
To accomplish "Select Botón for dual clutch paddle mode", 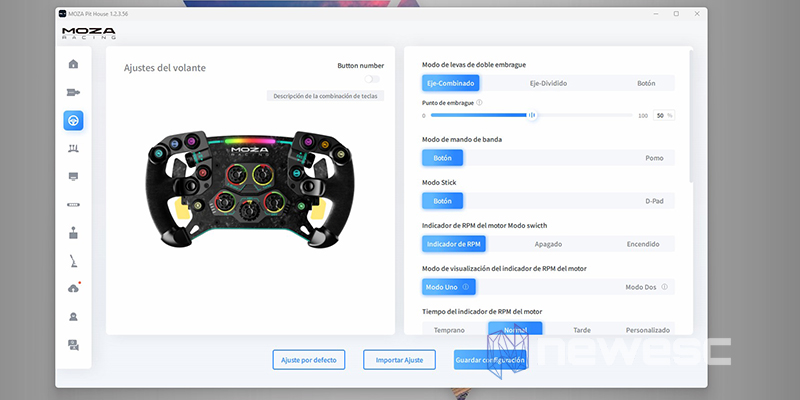I will 646,83.
